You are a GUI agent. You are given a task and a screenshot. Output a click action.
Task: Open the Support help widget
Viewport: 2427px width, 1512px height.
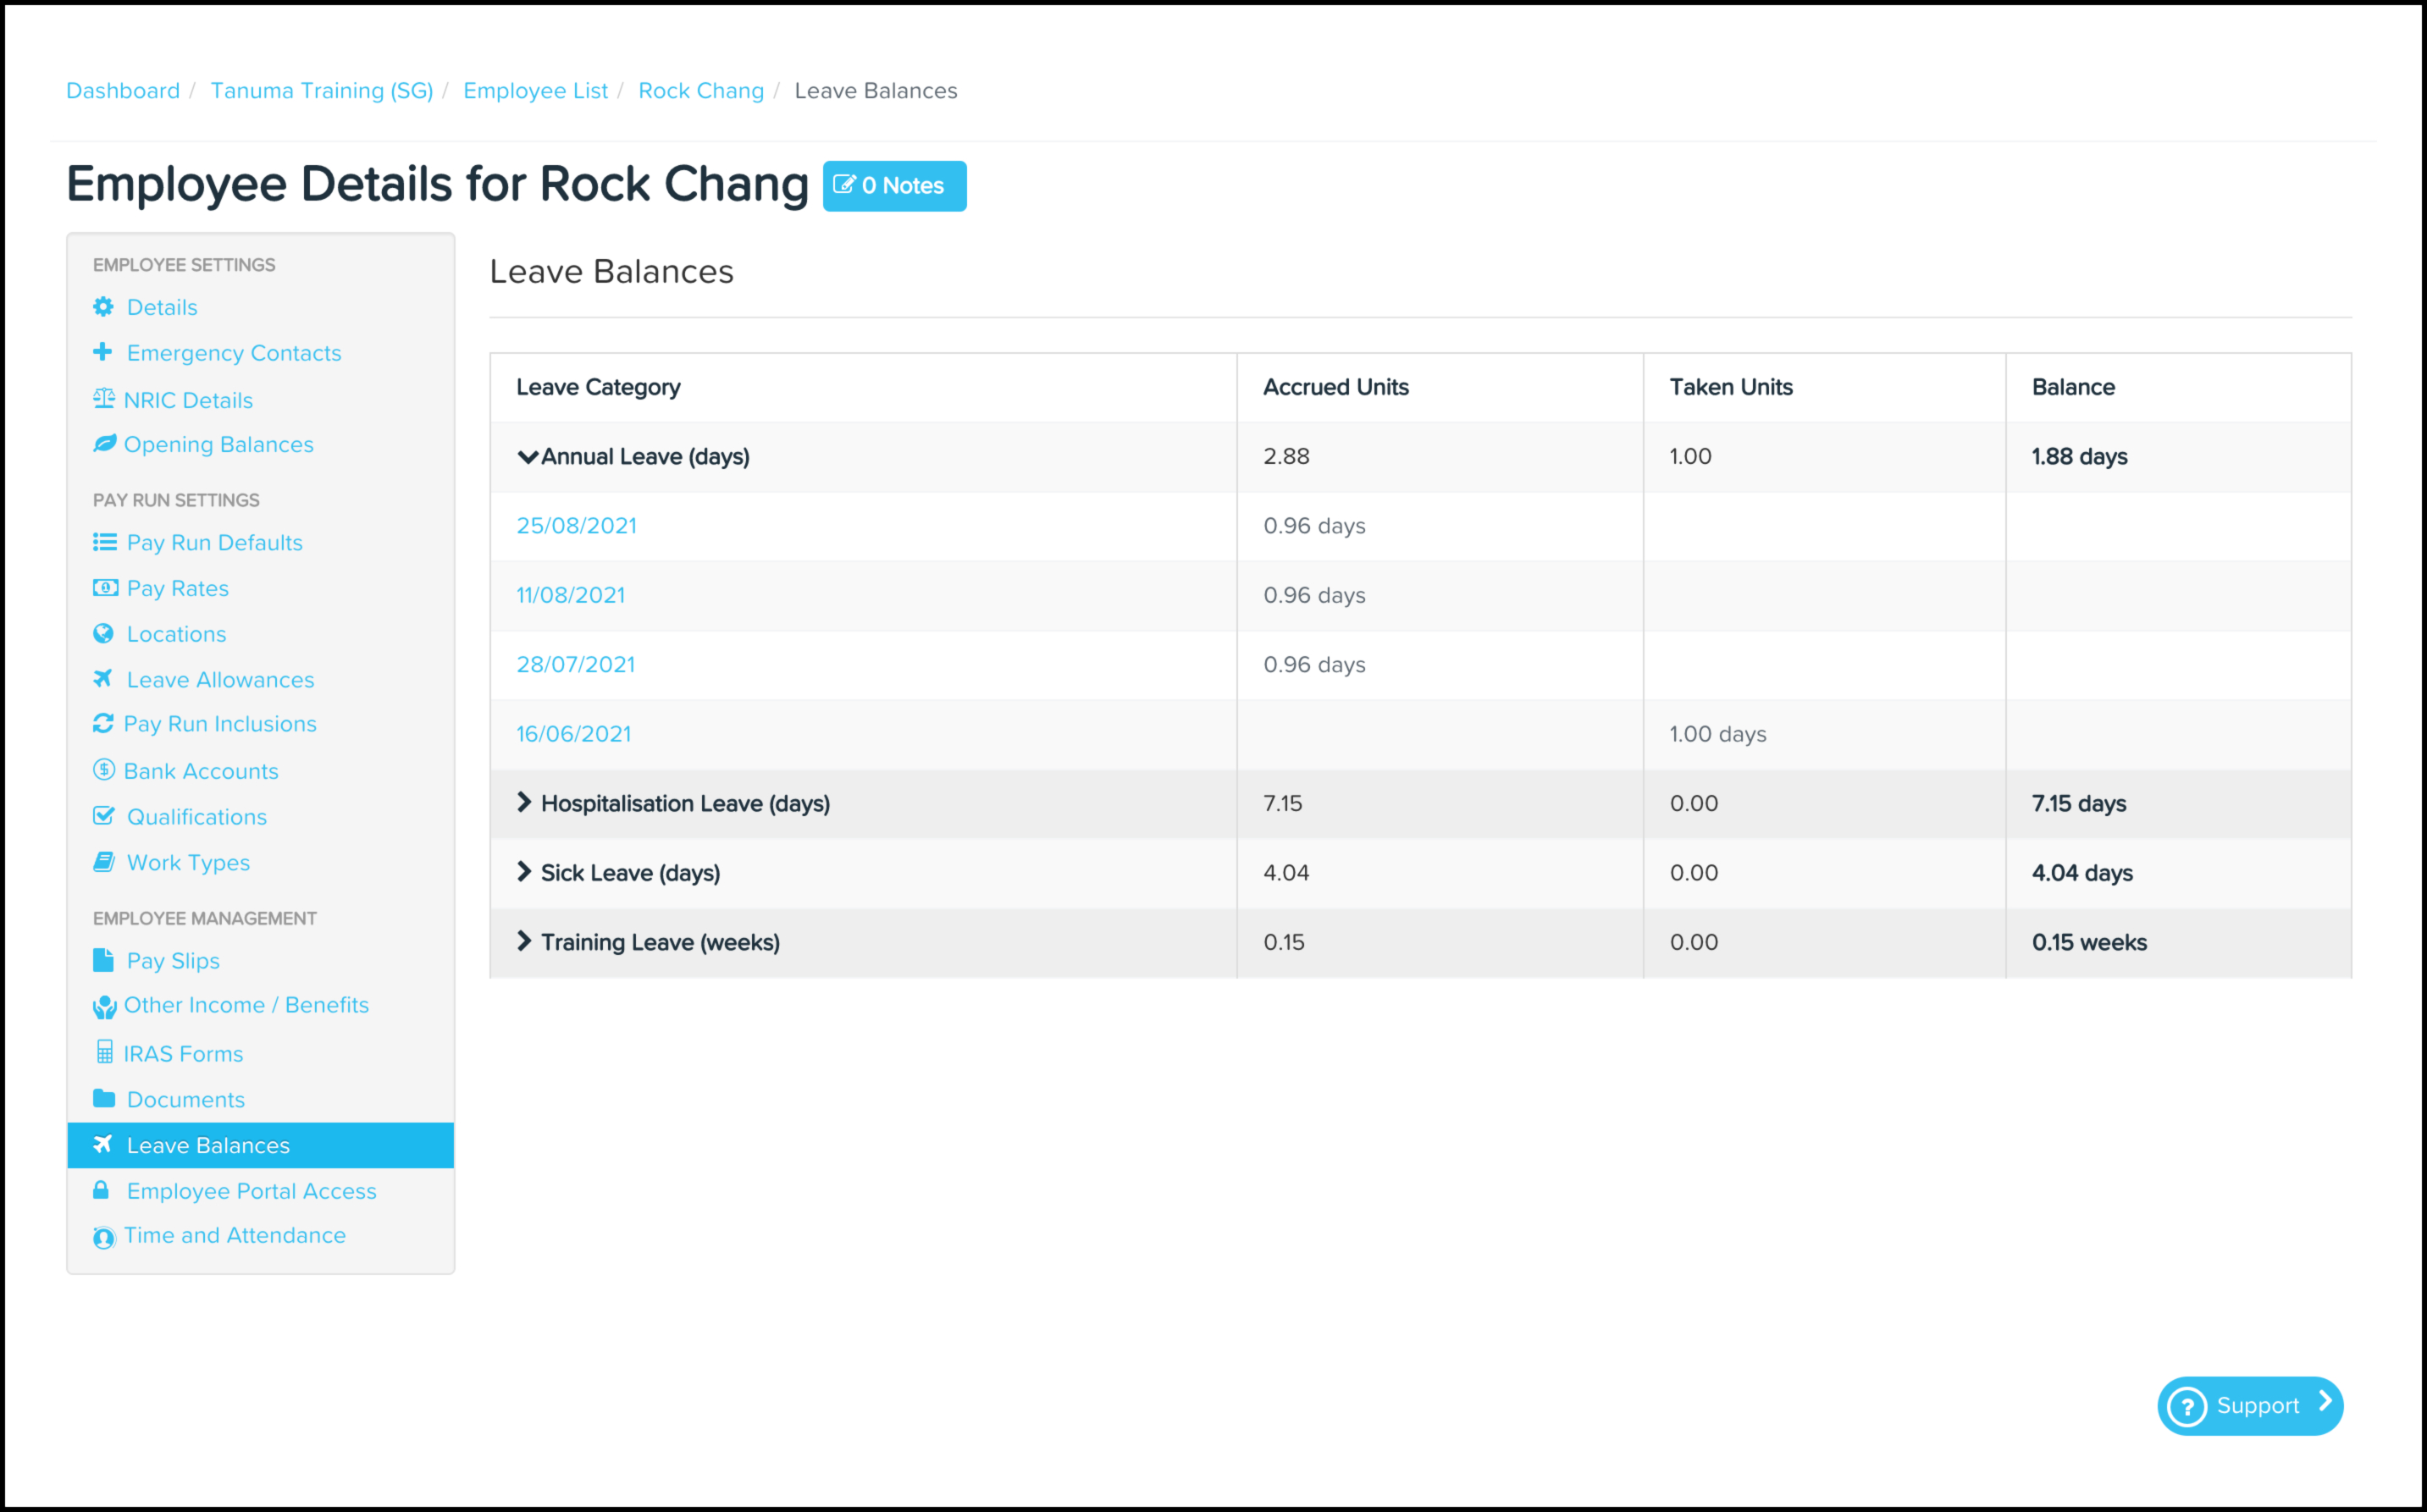(x=2249, y=1405)
